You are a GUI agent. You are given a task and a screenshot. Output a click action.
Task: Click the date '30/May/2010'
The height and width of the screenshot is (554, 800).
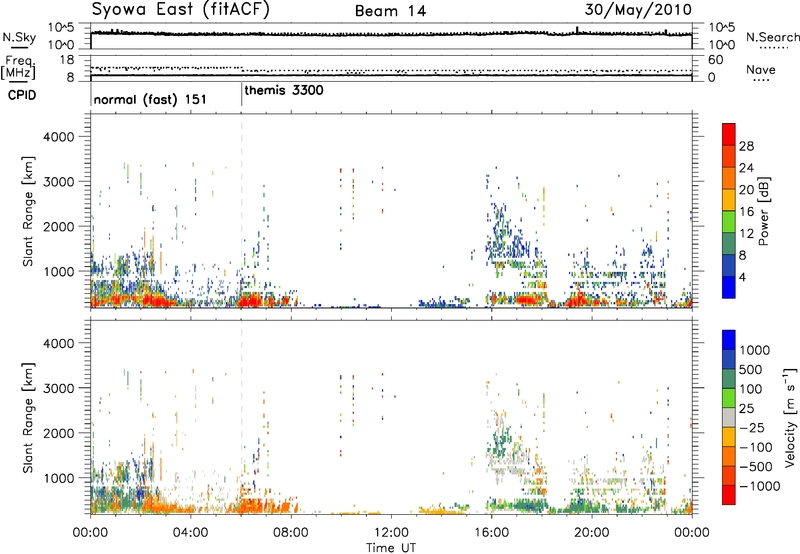click(638, 10)
